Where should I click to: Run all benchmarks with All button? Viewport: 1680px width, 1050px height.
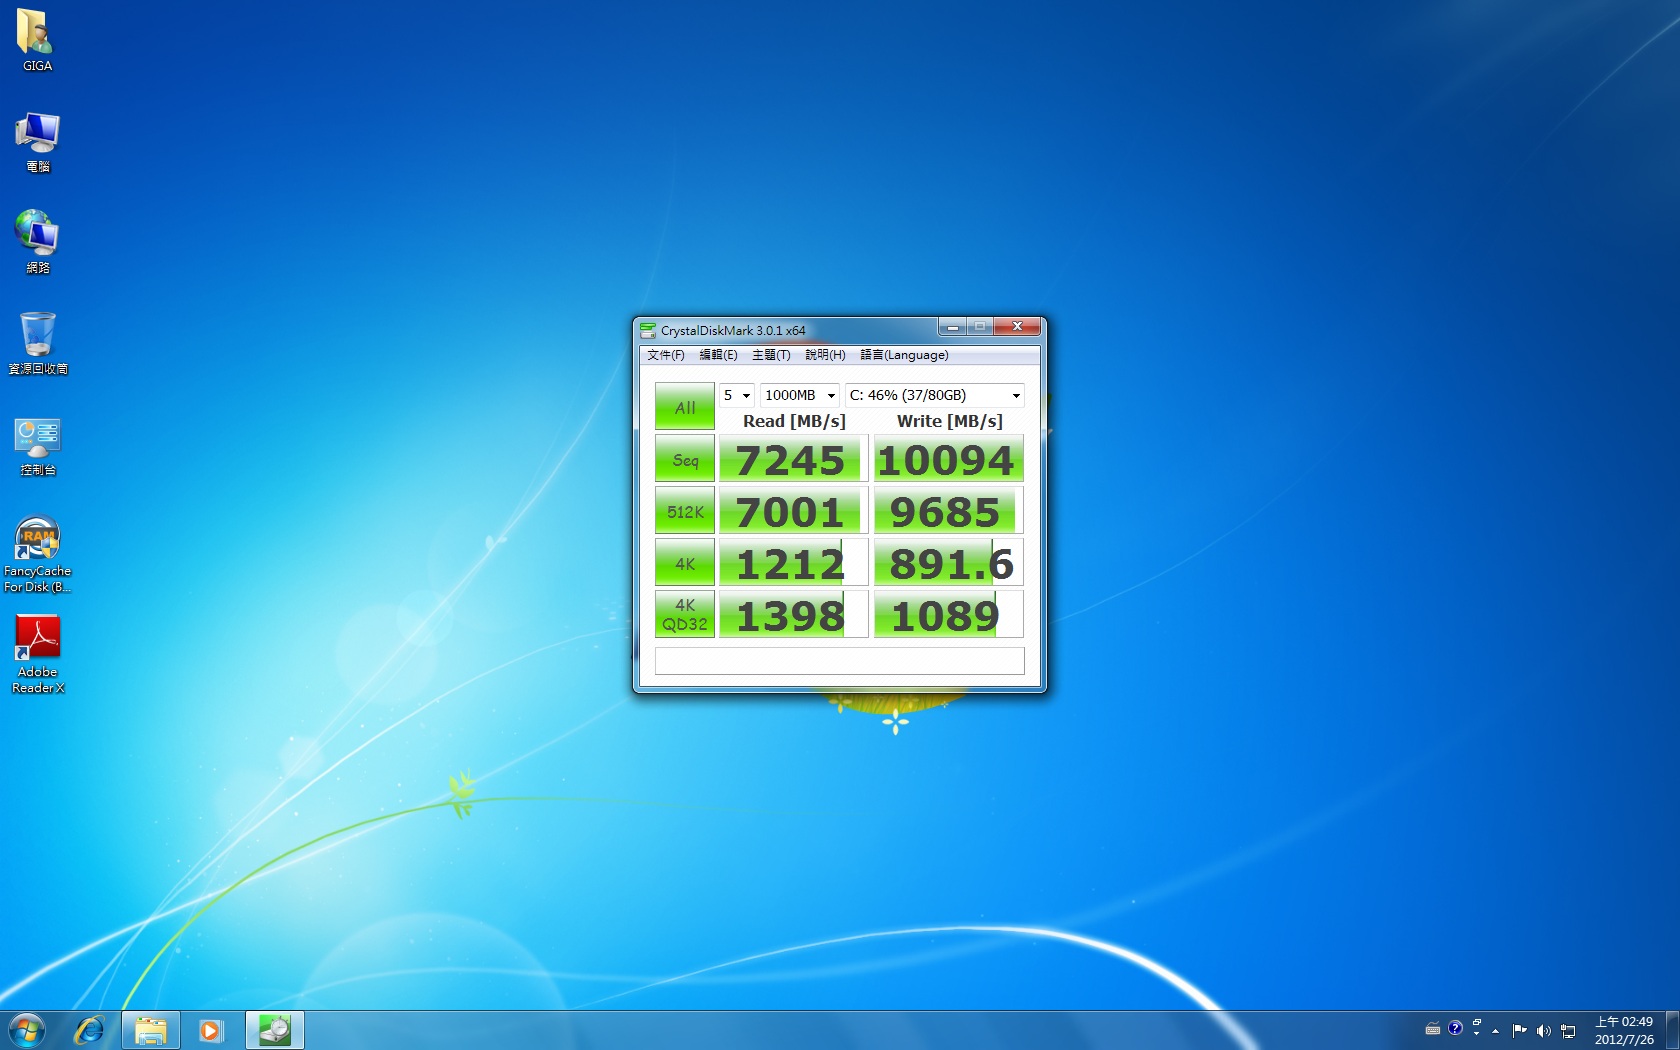pos(685,407)
